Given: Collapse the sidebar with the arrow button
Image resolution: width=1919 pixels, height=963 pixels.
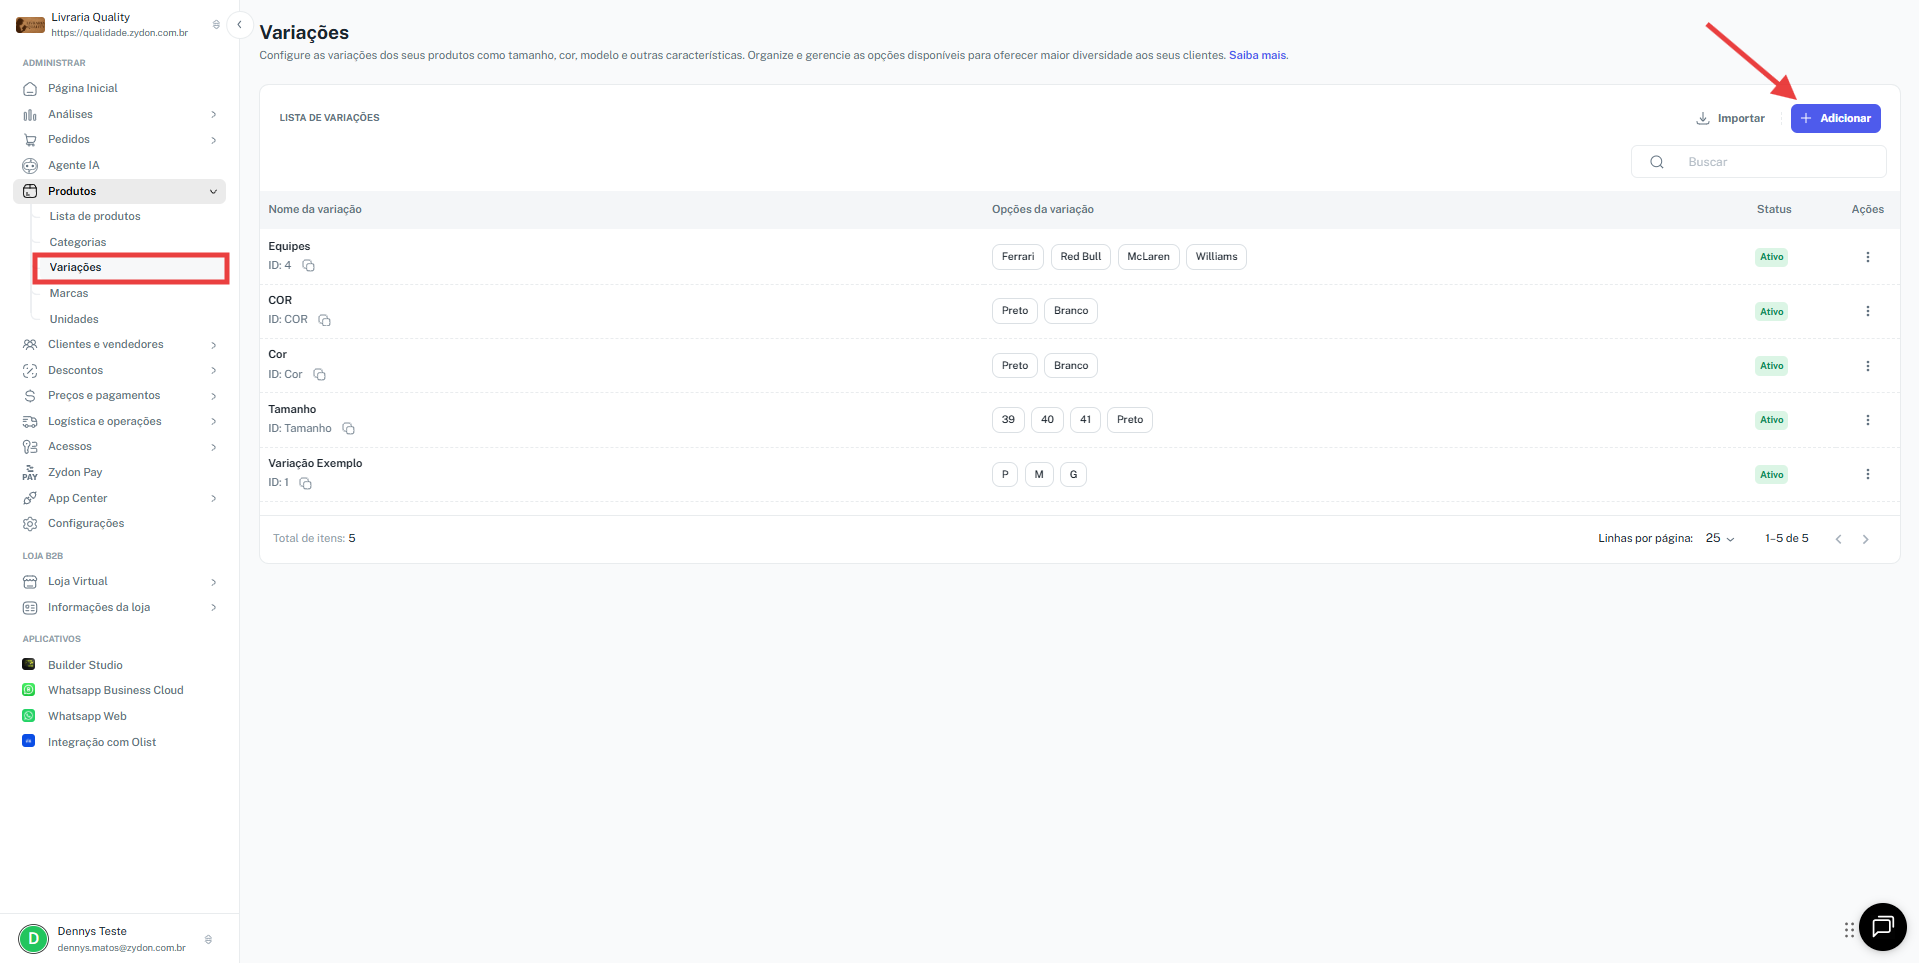Looking at the screenshot, I should coord(239,25).
